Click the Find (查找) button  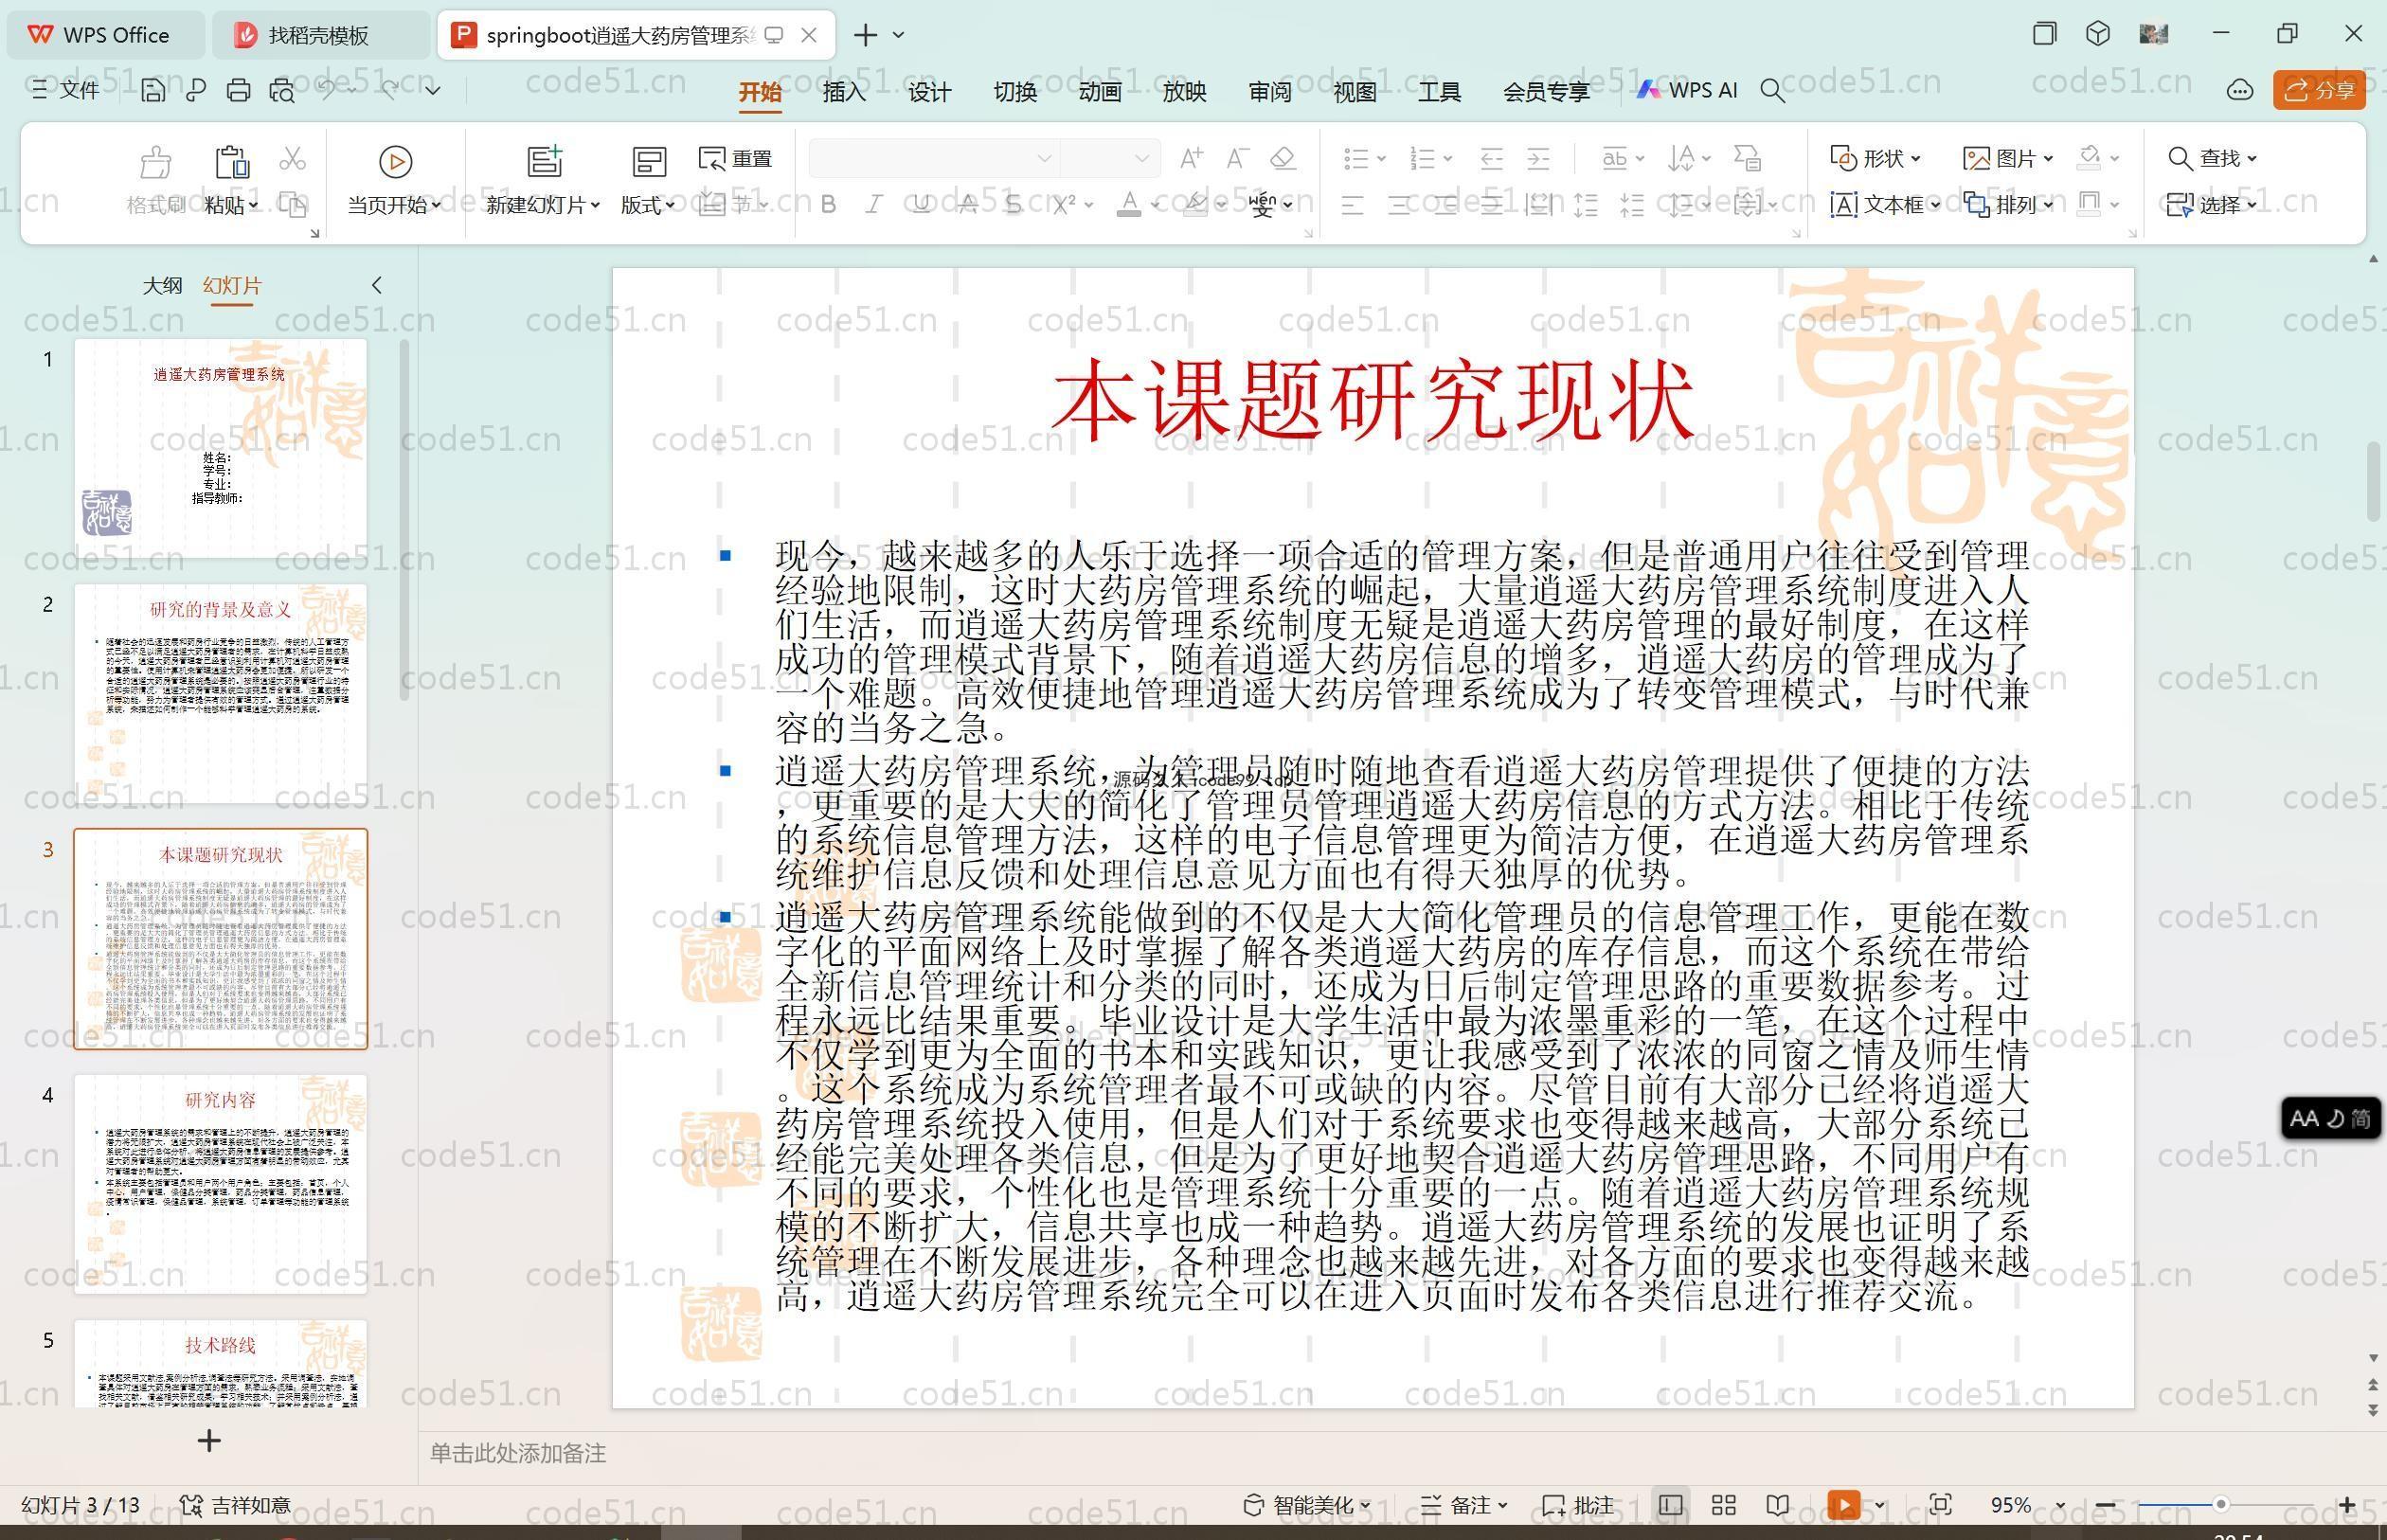2212,158
